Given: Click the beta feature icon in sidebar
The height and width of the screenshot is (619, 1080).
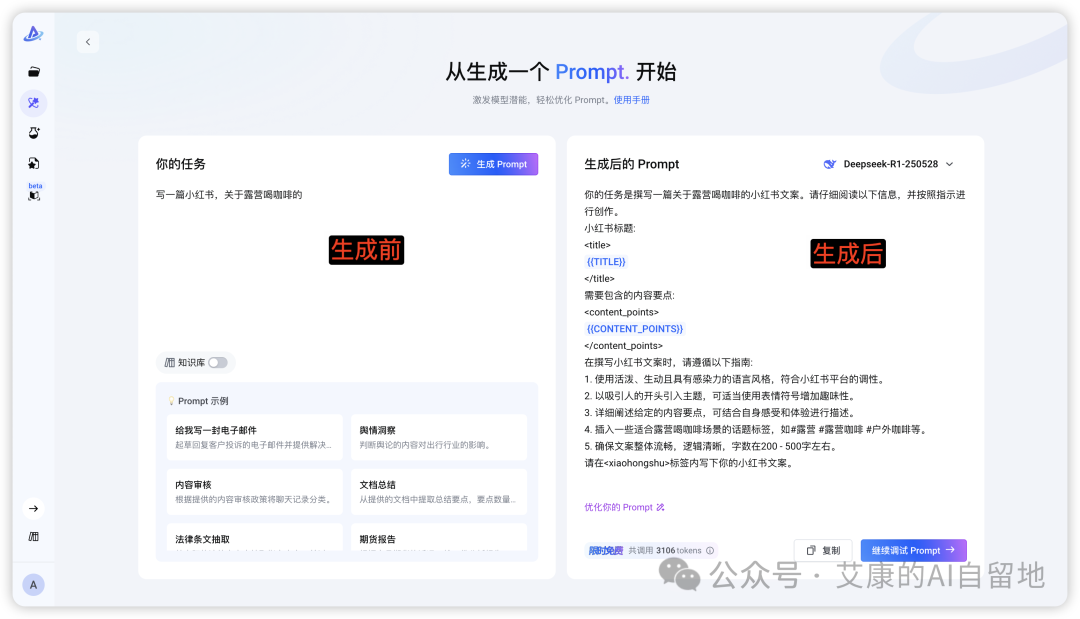Looking at the screenshot, I should [x=33, y=193].
